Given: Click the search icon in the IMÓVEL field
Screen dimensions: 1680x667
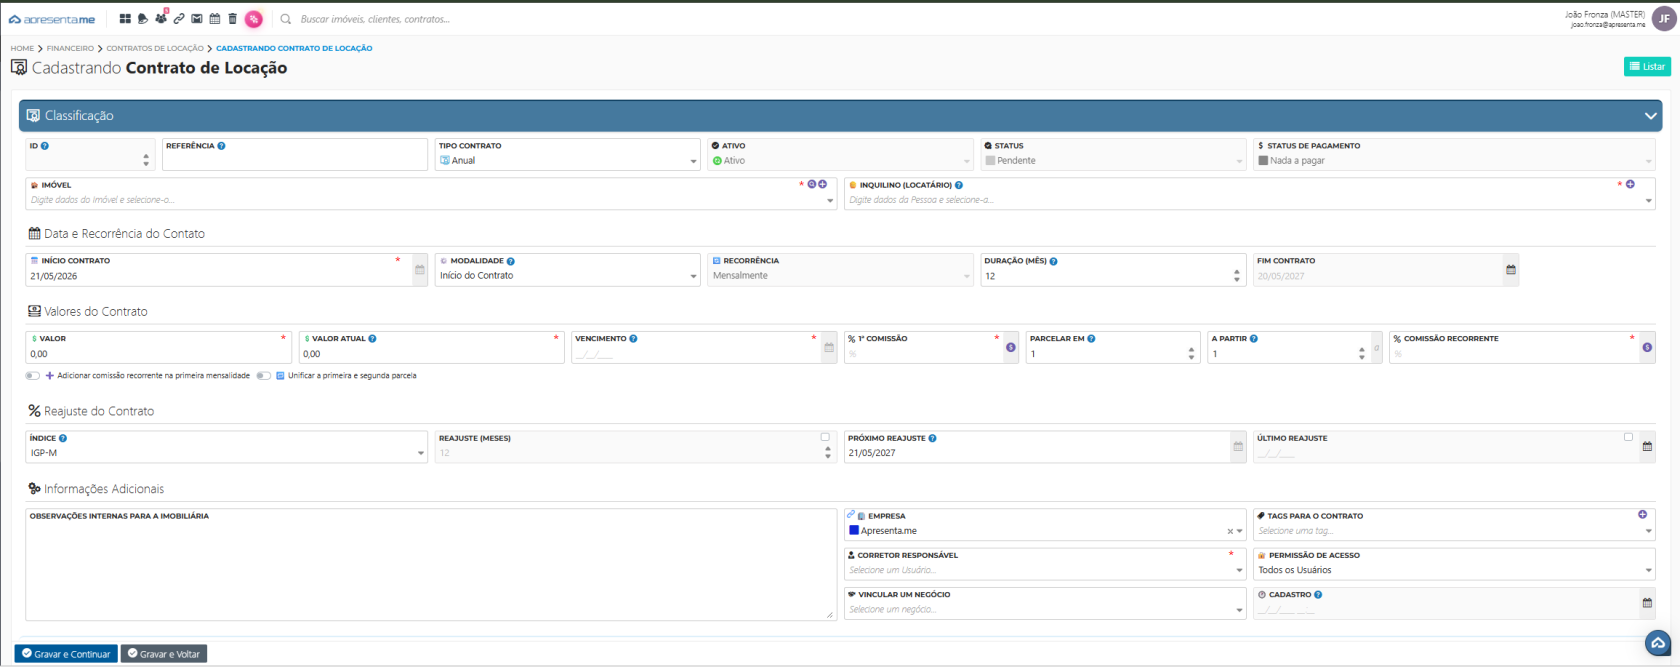Looking at the screenshot, I should coord(812,184).
